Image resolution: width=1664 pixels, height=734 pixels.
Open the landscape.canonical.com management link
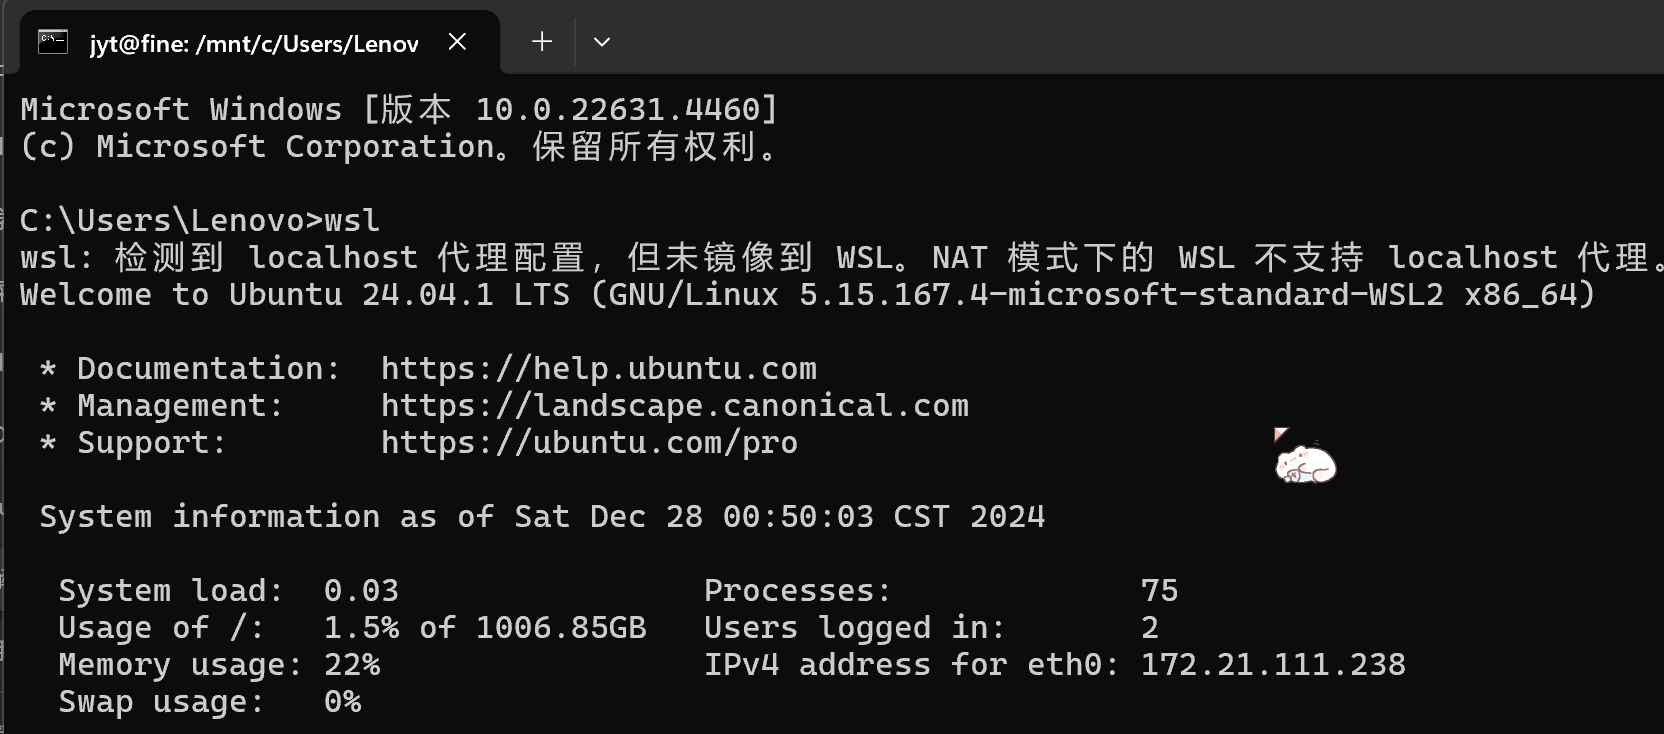(673, 405)
